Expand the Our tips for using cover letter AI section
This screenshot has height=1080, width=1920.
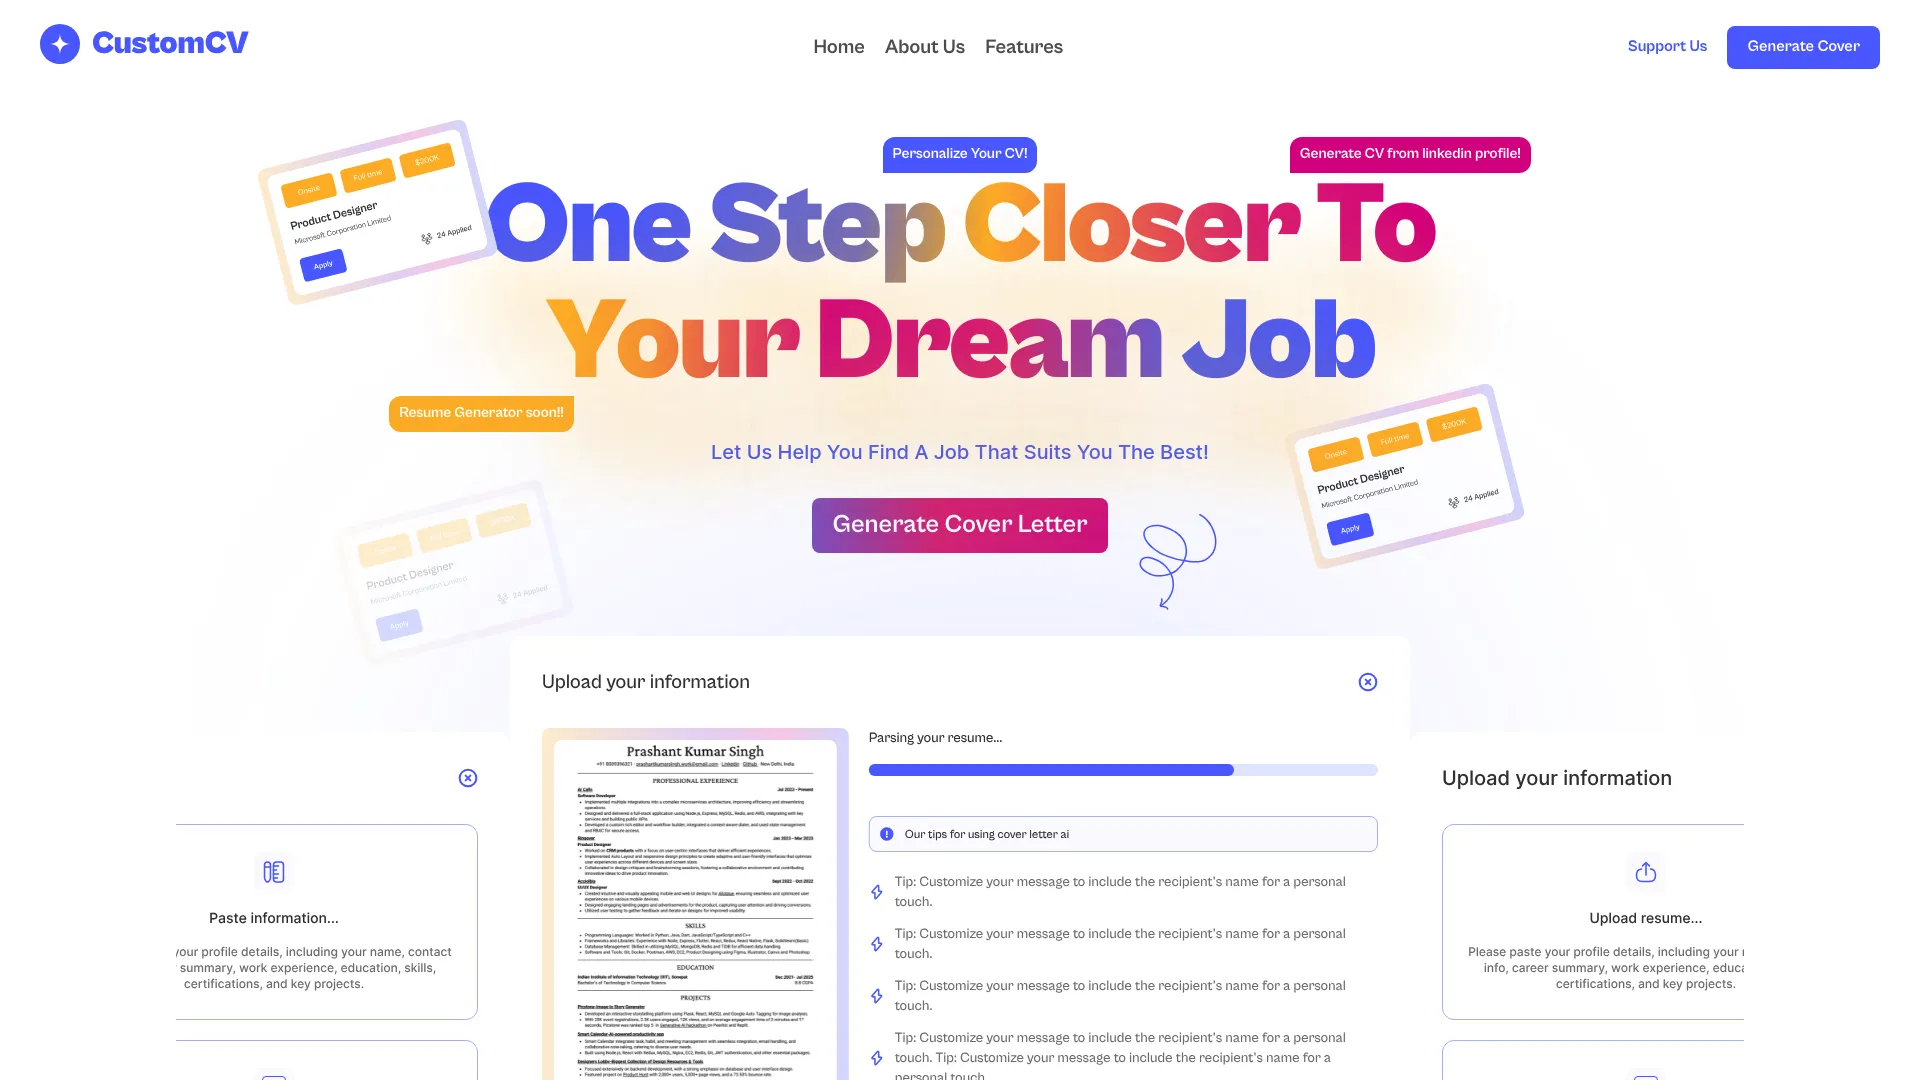click(x=1122, y=833)
